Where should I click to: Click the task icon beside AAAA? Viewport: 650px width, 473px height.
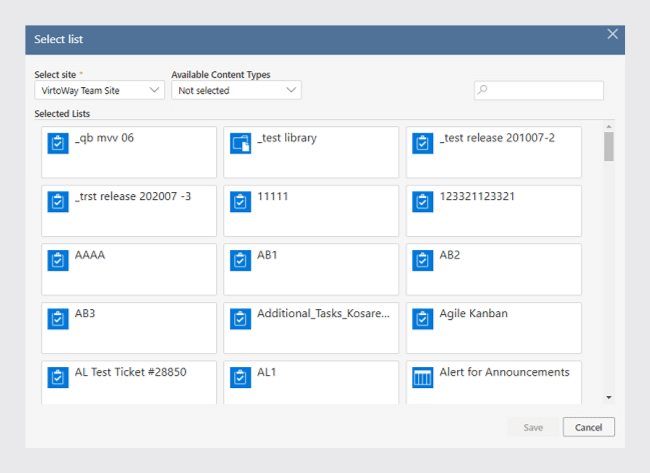[58, 260]
